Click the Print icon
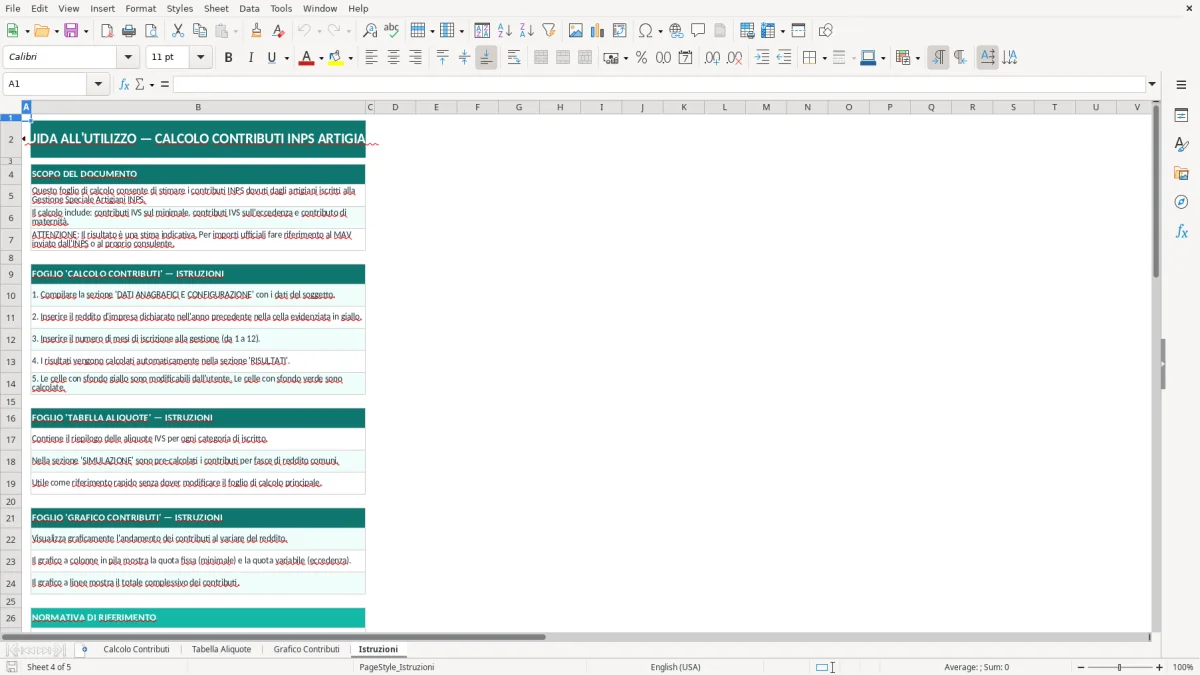Image resolution: width=1200 pixels, height=675 pixels. [x=129, y=31]
